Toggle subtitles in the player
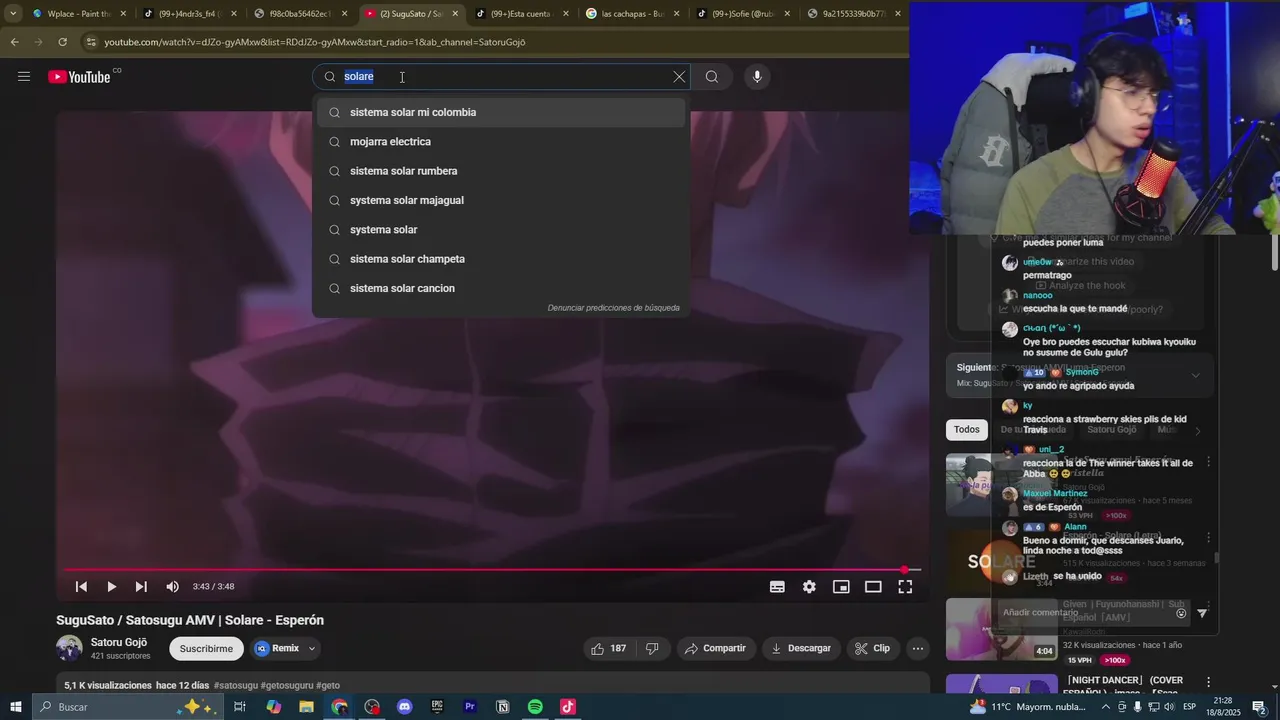This screenshot has height=720, width=1280. point(777,587)
